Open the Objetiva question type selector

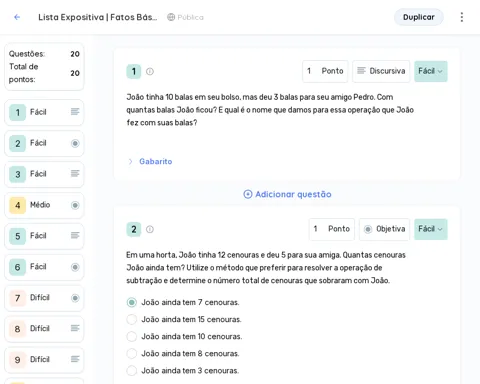coord(384,229)
